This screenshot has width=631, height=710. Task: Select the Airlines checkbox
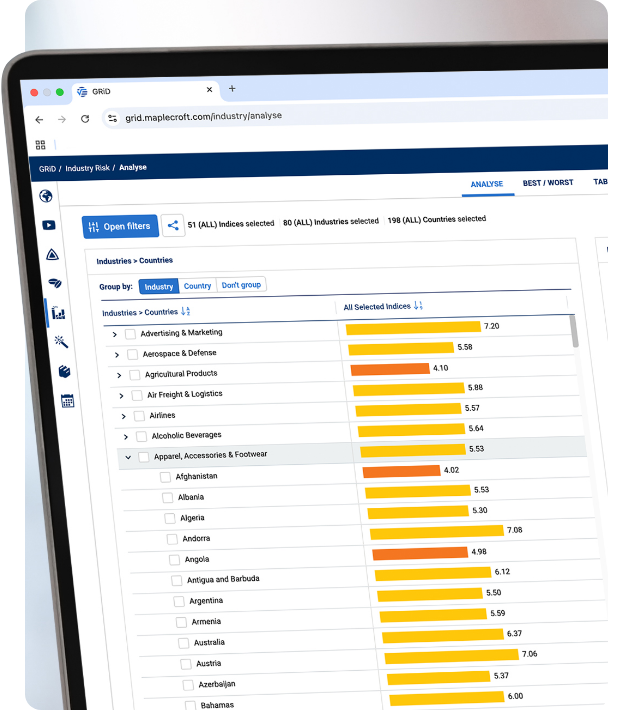[137, 415]
